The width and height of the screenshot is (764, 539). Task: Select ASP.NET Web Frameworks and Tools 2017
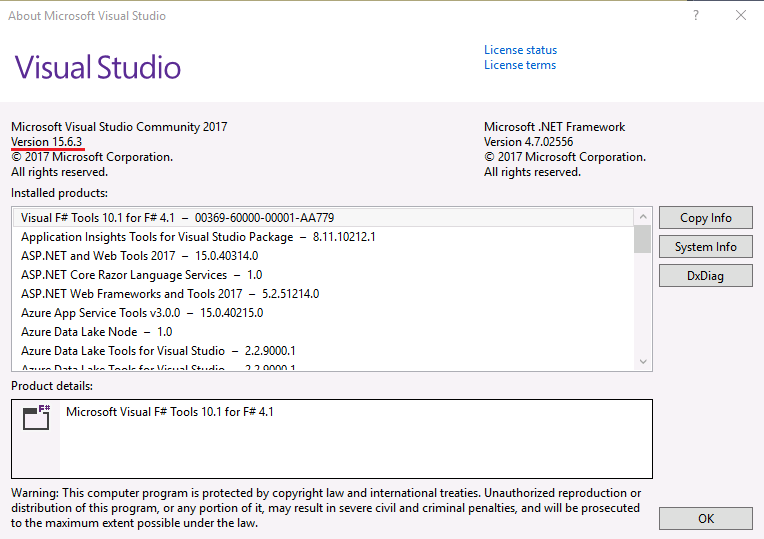[x=169, y=294]
